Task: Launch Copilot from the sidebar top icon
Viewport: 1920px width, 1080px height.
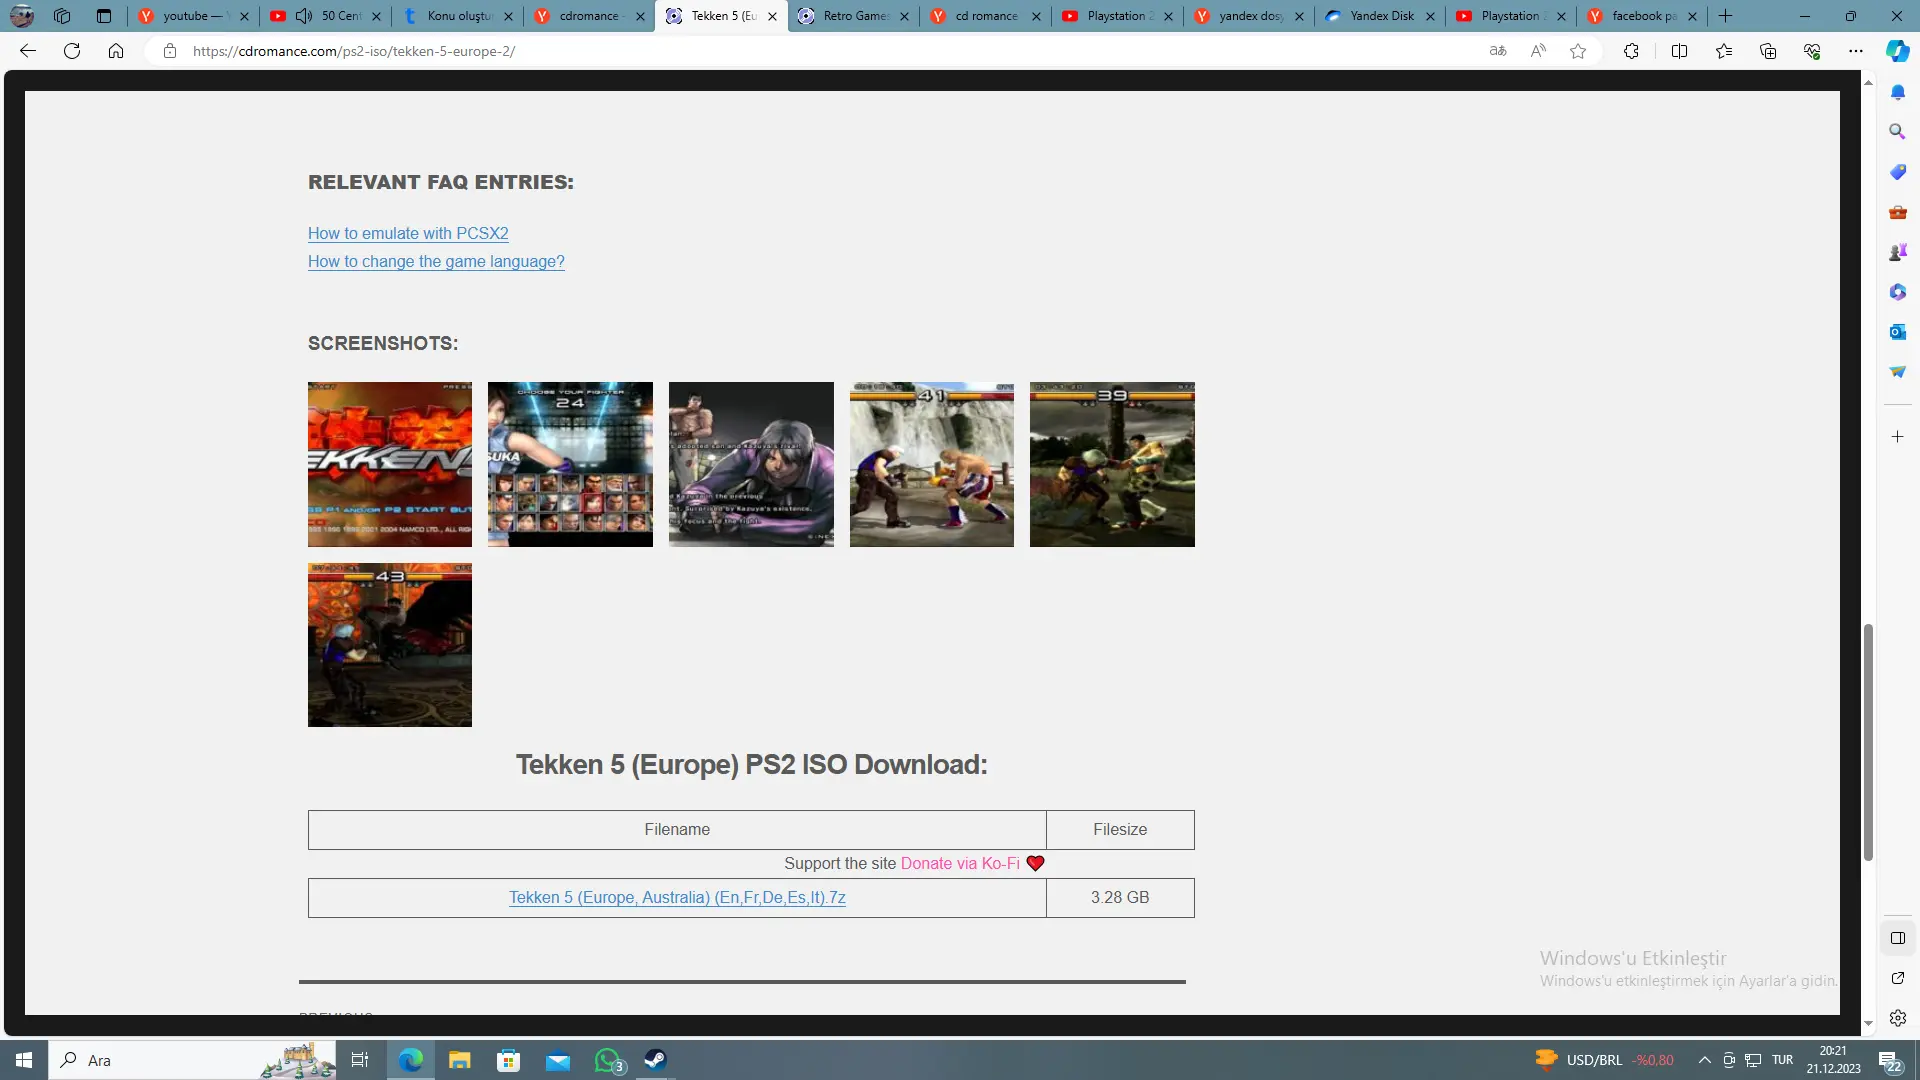Action: point(1897,51)
